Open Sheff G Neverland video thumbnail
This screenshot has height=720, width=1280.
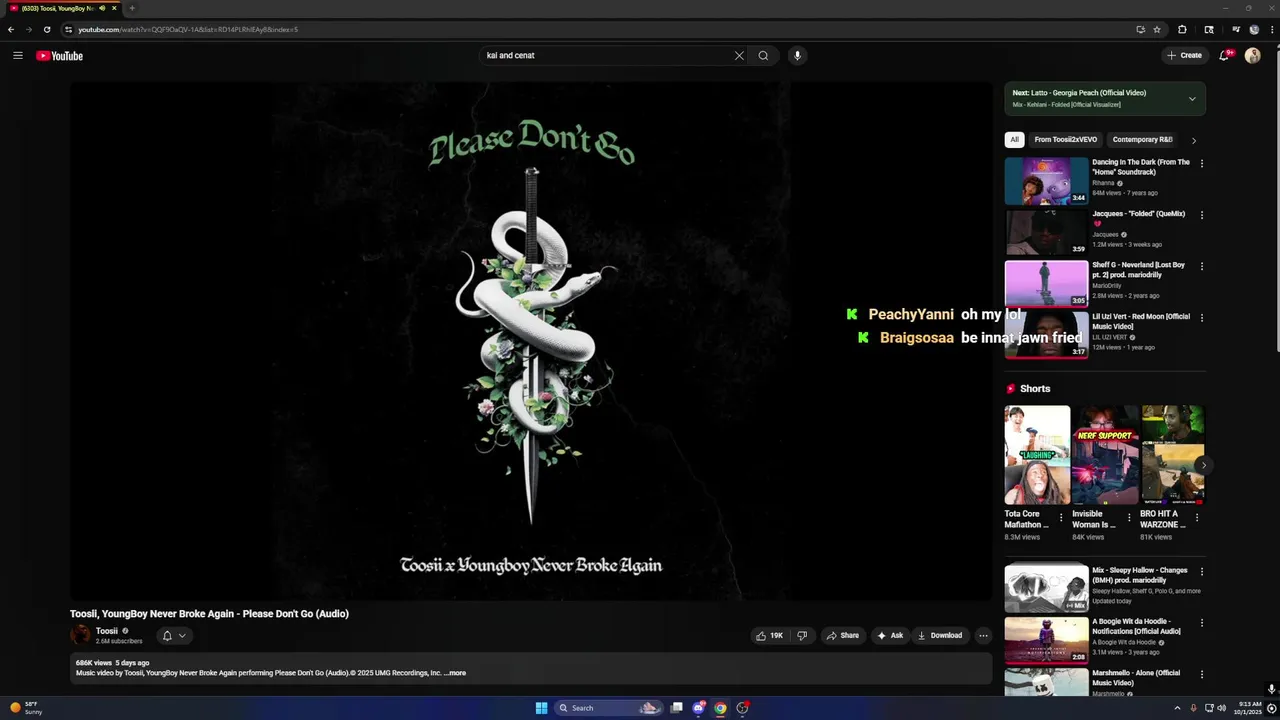coord(1046,284)
